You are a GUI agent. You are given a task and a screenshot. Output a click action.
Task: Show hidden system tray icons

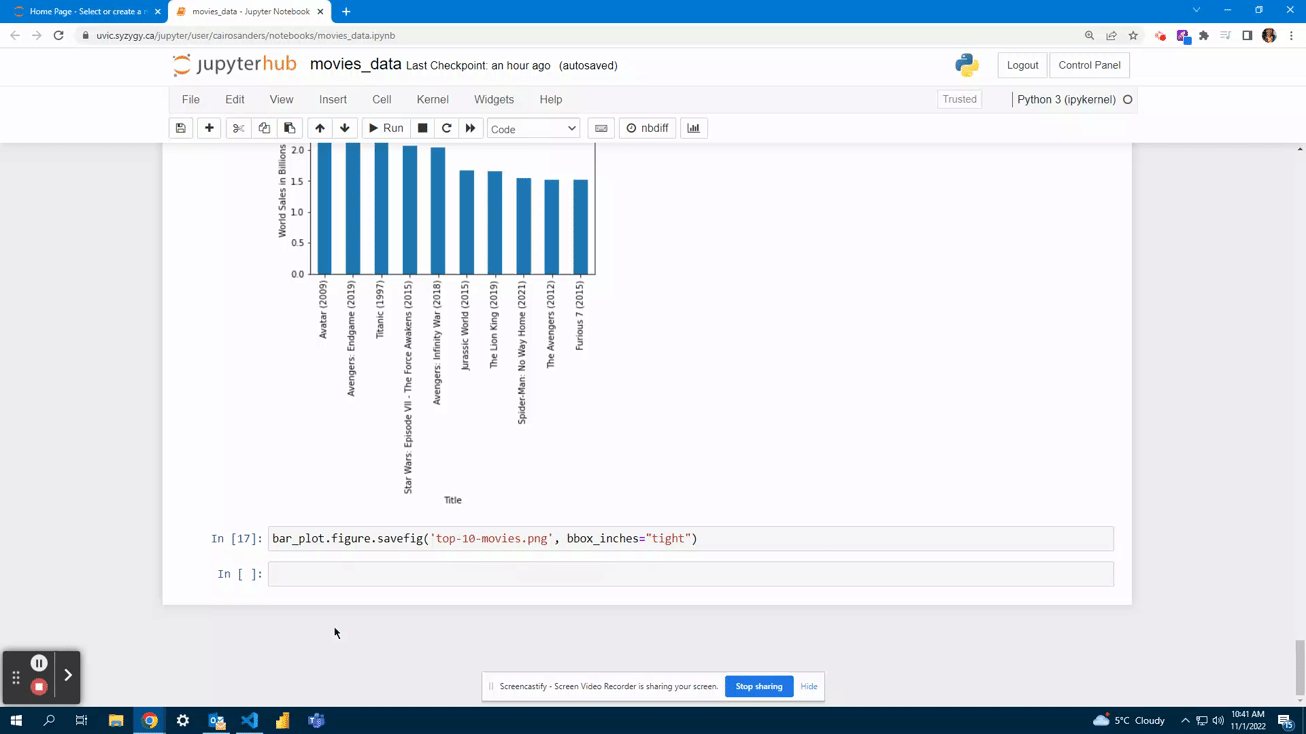coord(1185,720)
